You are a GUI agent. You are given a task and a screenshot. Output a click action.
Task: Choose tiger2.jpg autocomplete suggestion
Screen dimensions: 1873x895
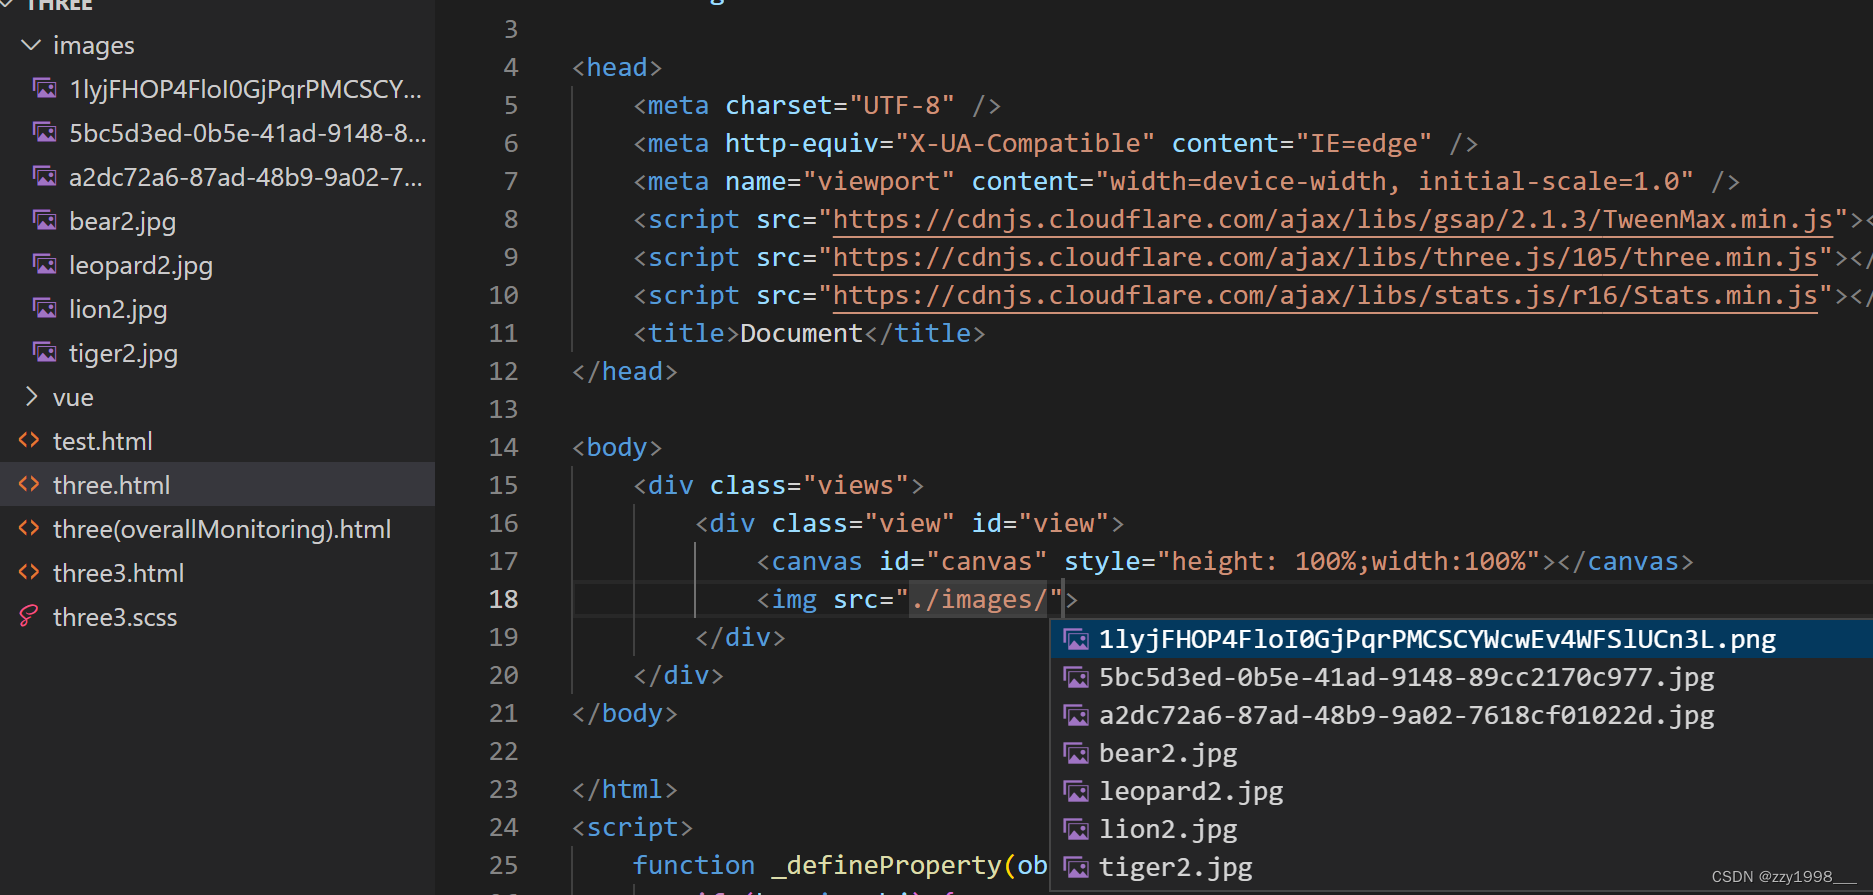click(1462, 867)
